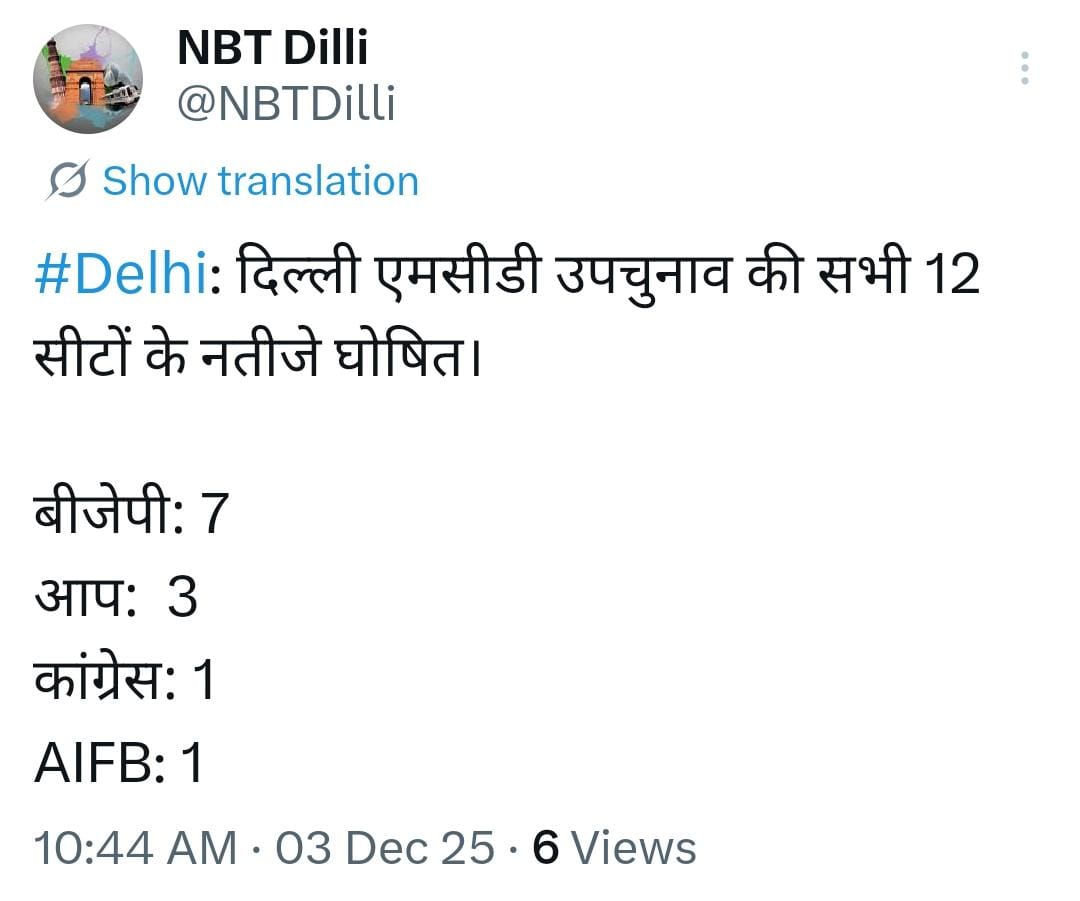This screenshot has height=901, width=1080.
Task: Click the Show translation link
Action: click(x=260, y=181)
